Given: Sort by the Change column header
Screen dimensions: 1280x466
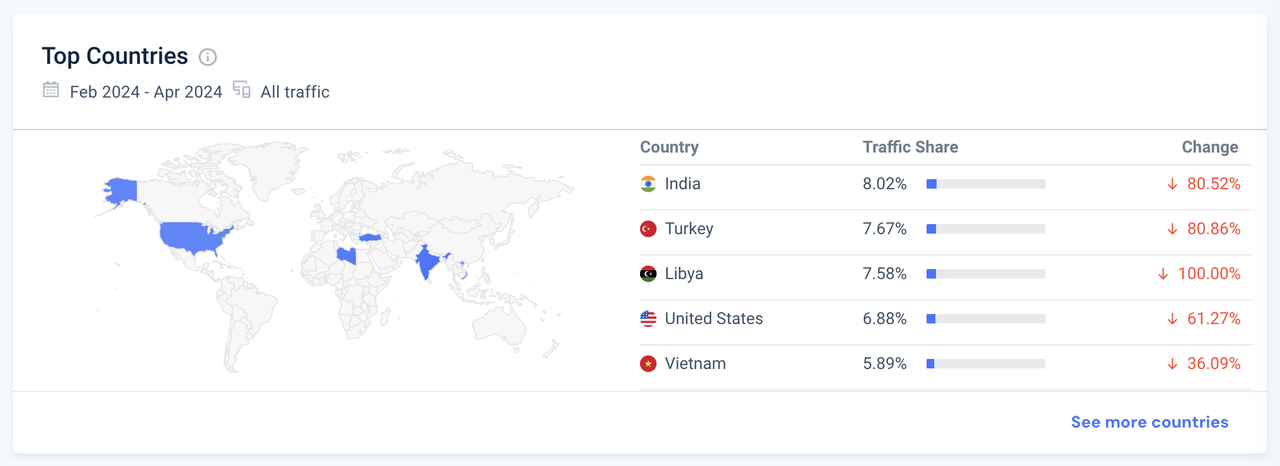Looking at the screenshot, I should (1209, 147).
